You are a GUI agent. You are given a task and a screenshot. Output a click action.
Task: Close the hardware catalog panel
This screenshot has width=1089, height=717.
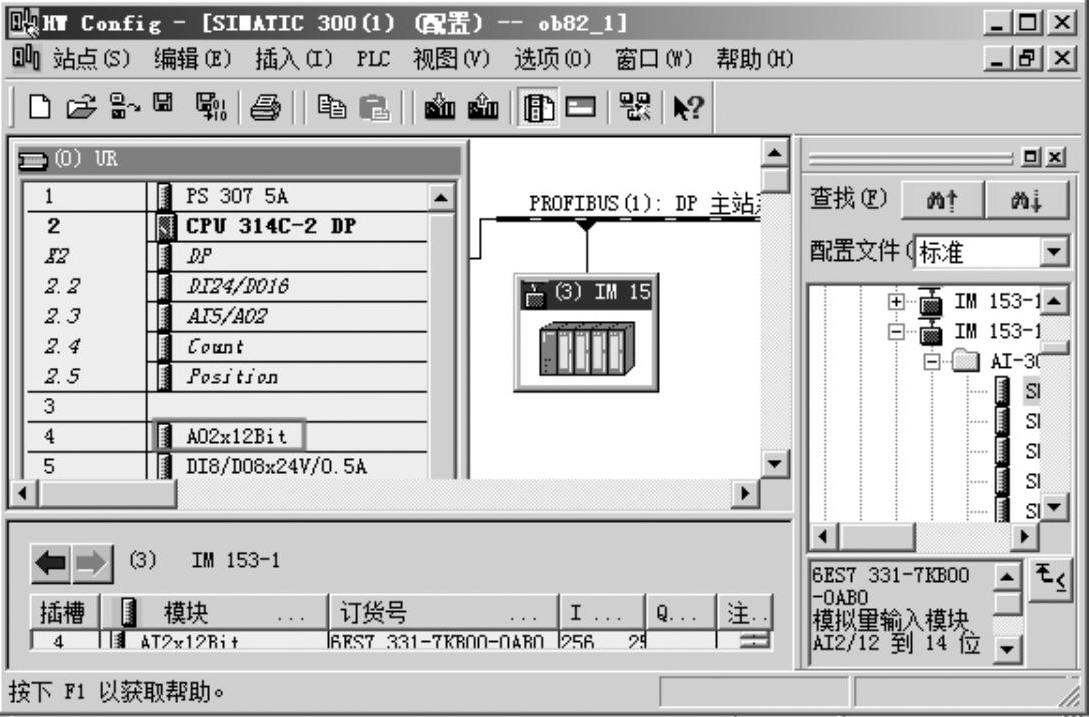(1056, 158)
